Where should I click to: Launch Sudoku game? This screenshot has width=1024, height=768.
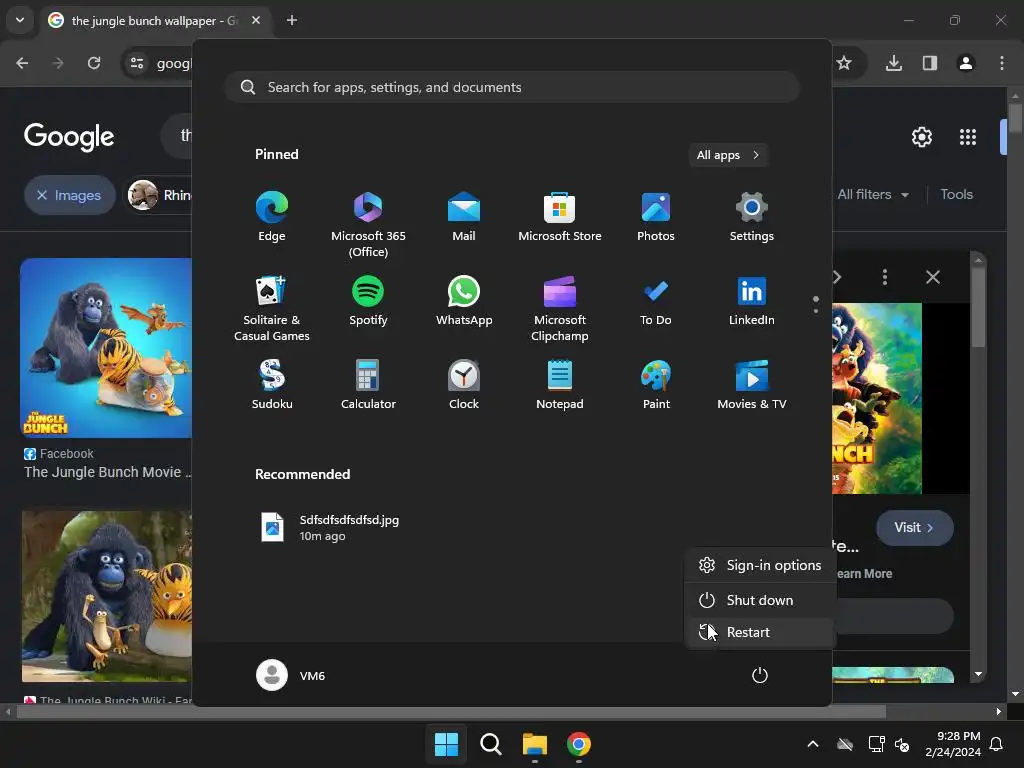coord(272,385)
